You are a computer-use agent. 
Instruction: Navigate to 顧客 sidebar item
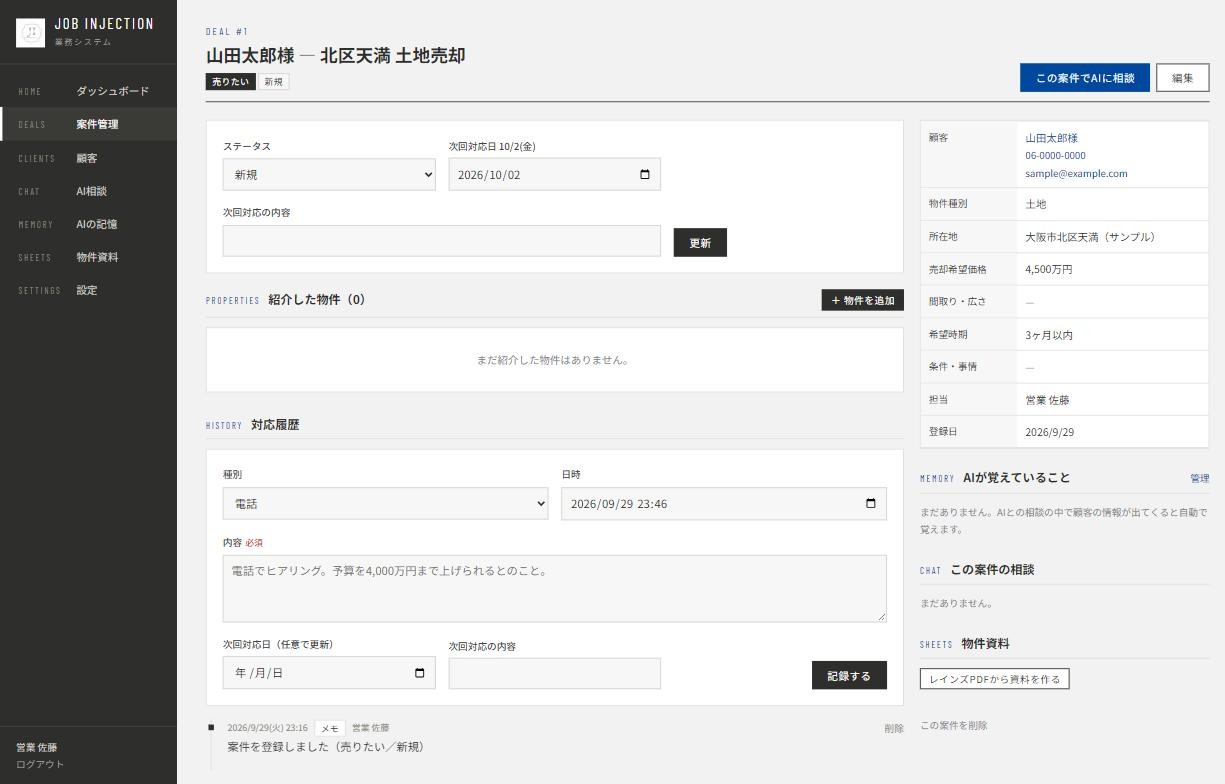87,158
